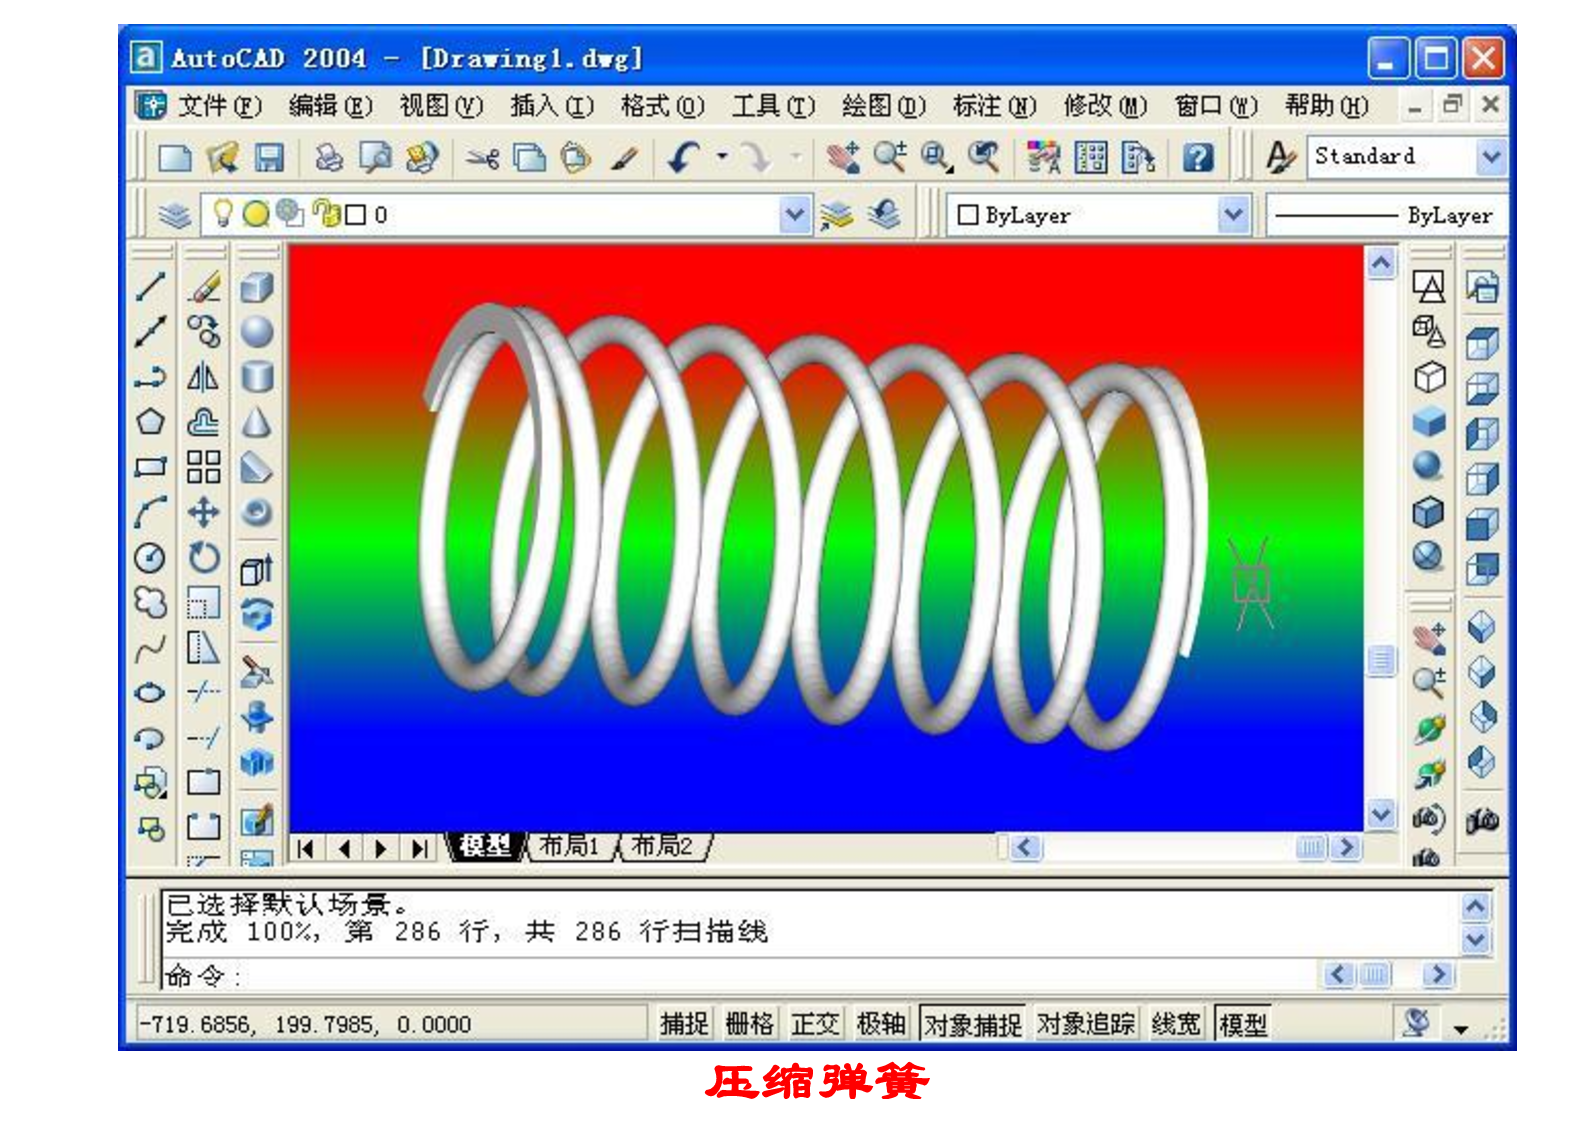The image size is (1588, 1123).
Task: Click the Plot printer icon
Action: [329, 157]
